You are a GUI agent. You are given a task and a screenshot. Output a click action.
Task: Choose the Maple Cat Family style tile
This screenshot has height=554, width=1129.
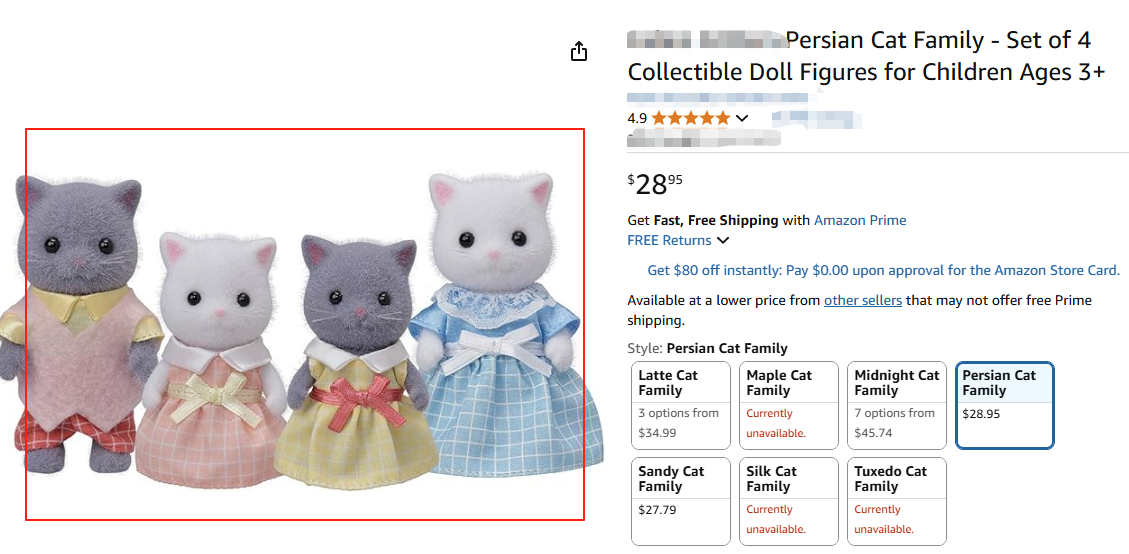(x=788, y=404)
